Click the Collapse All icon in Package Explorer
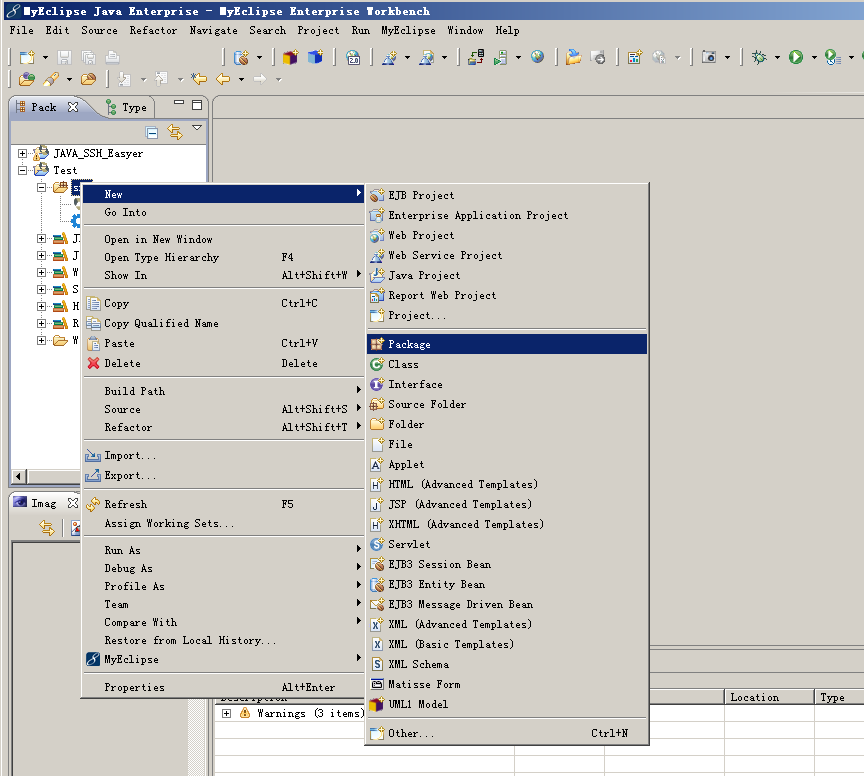 [x=152, y=132]
